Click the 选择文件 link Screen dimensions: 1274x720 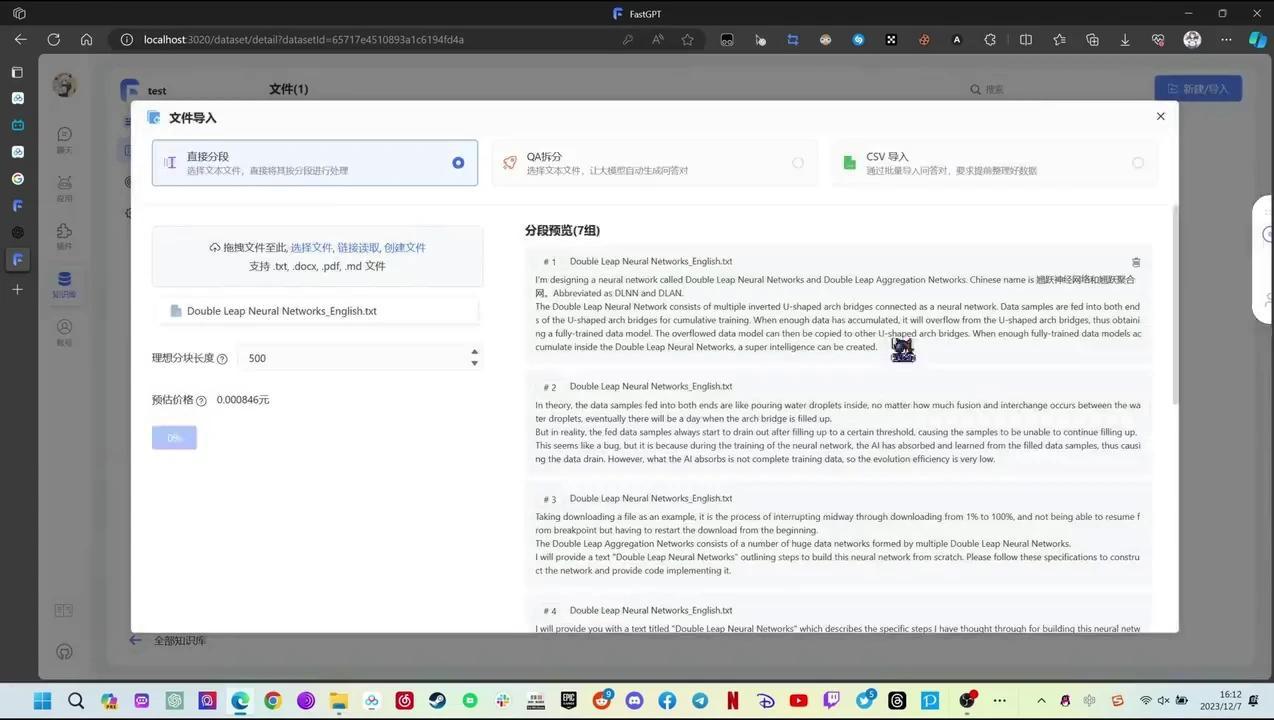click(311, 247)
